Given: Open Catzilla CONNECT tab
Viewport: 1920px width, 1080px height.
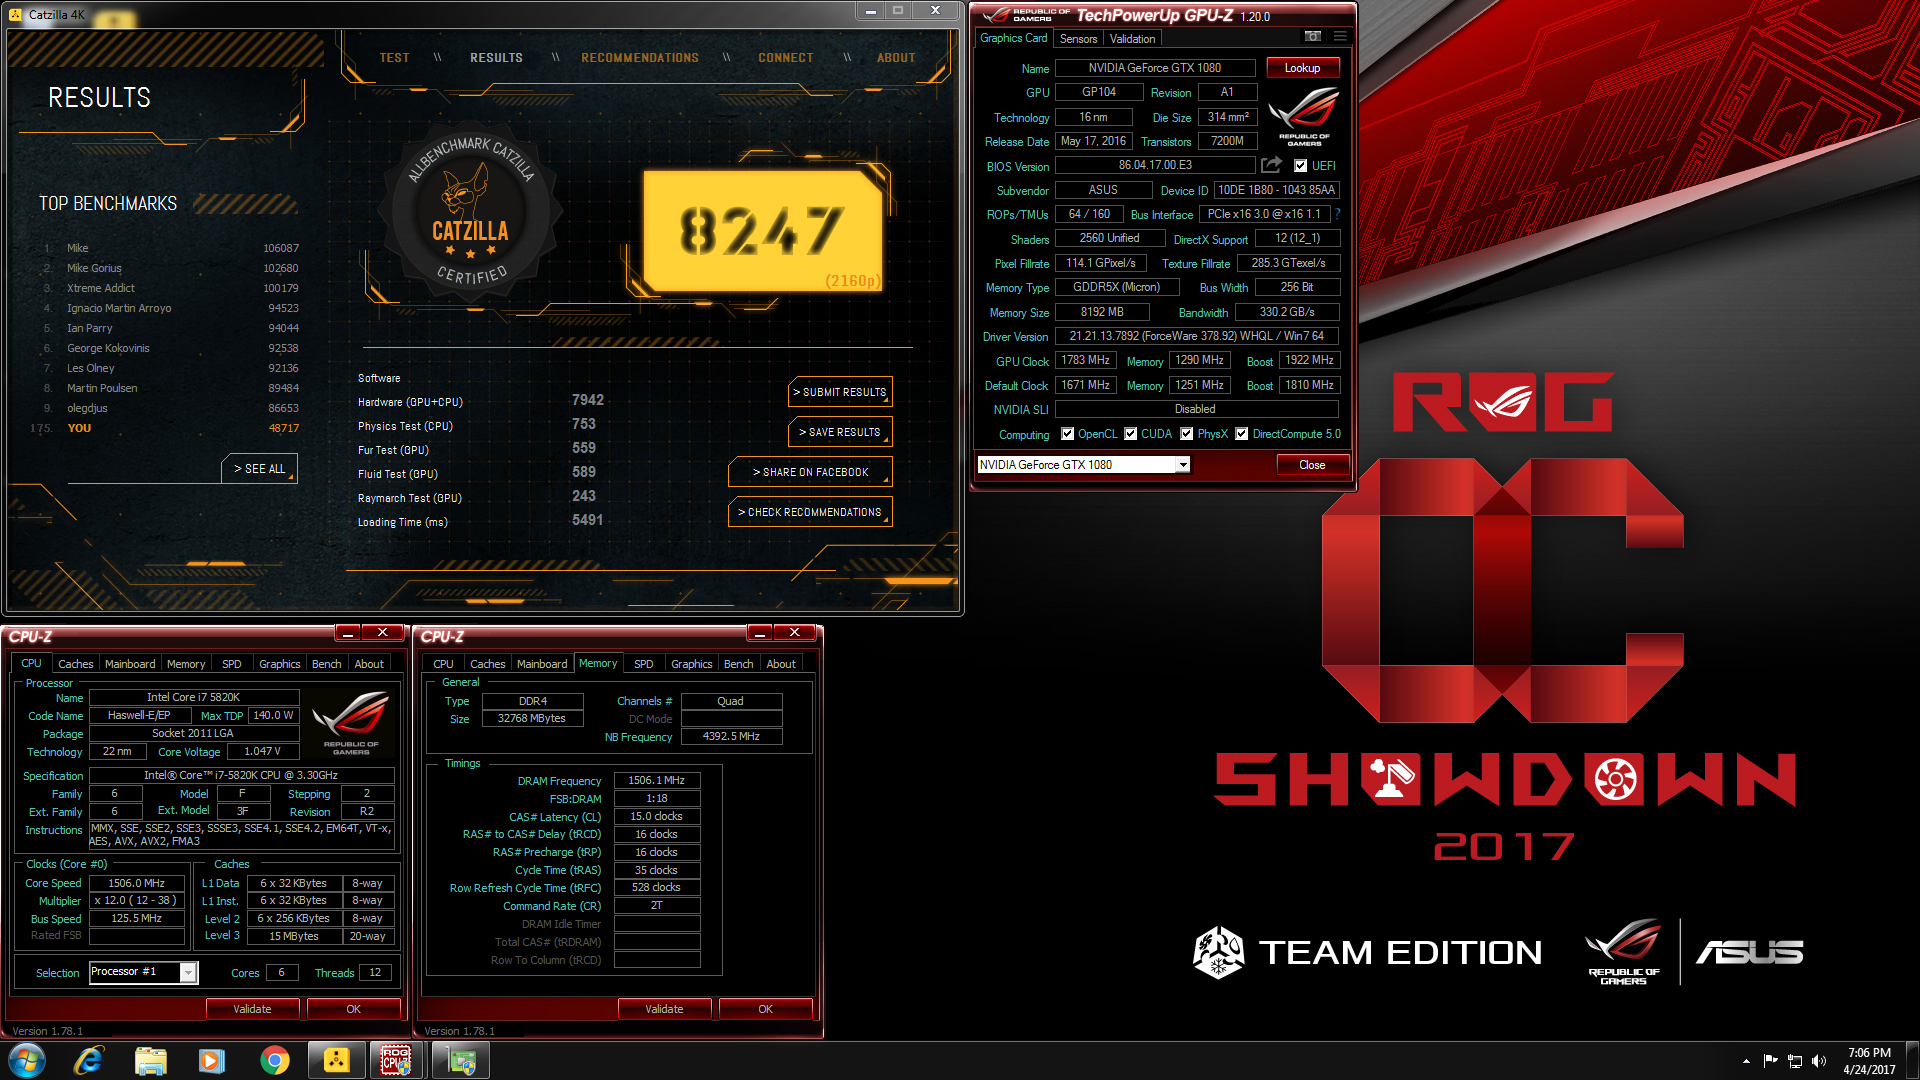Looking at the screenshot, I should [x=786, y=58].
